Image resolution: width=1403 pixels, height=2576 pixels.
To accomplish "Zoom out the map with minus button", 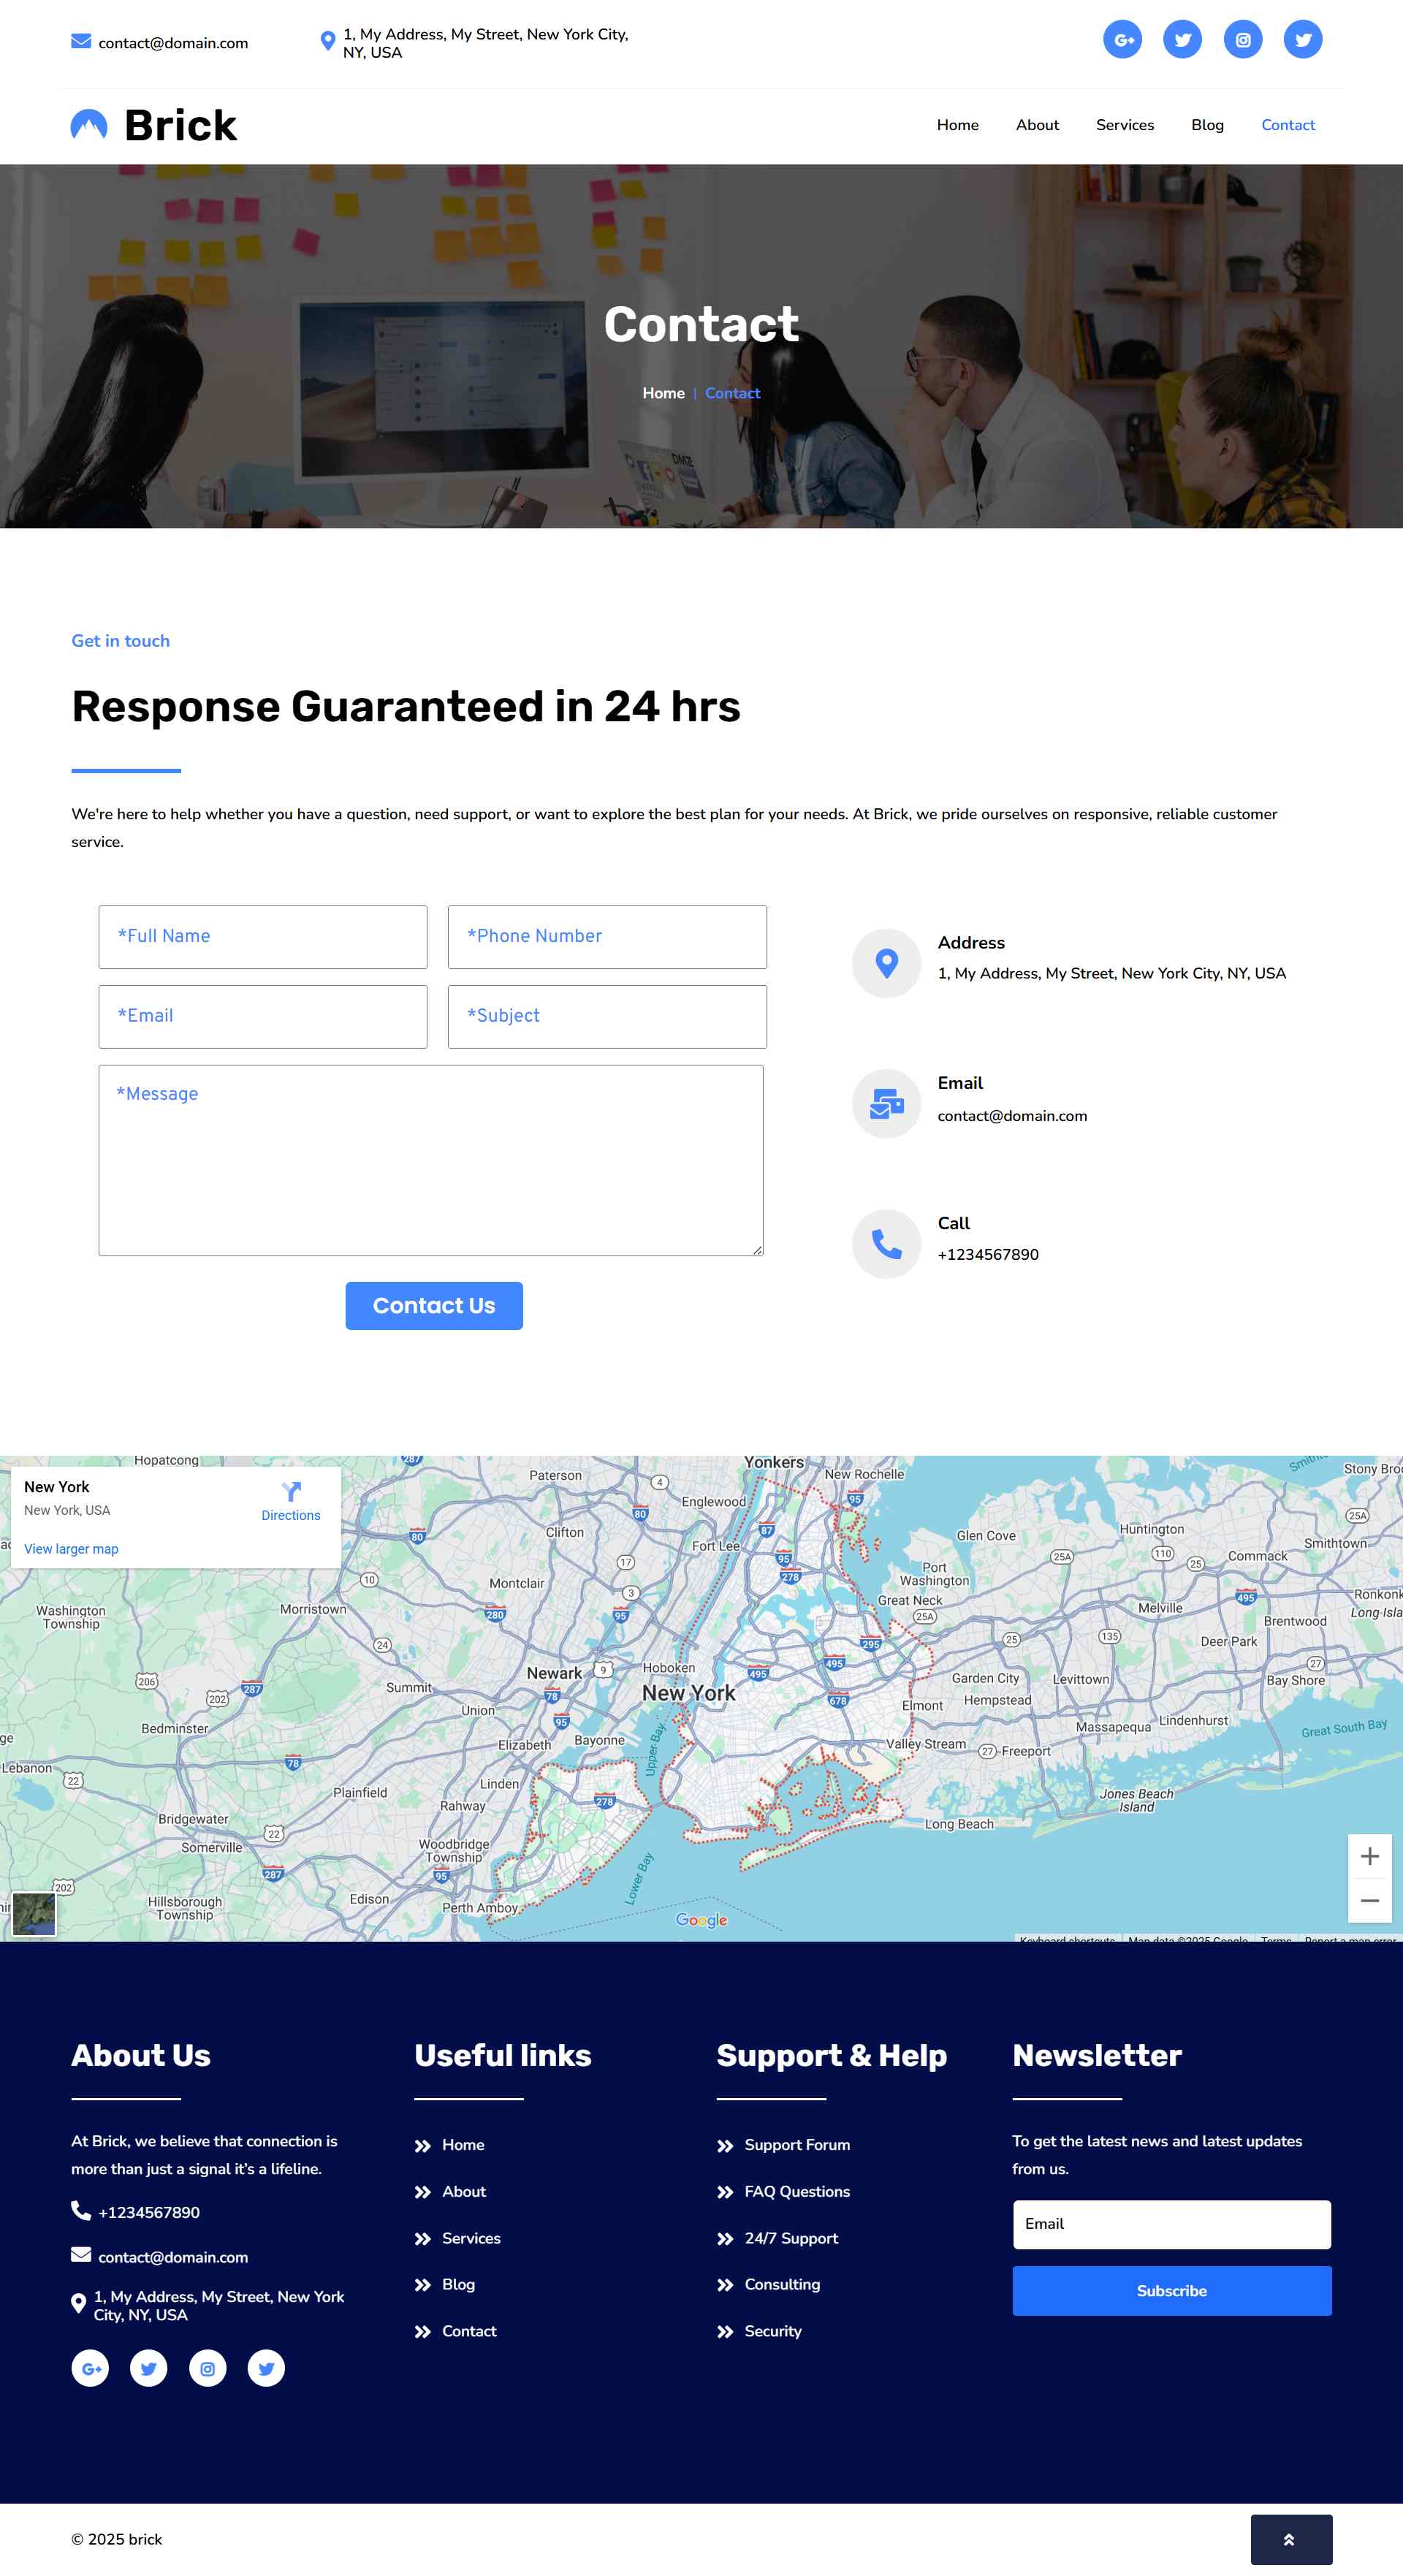I will pos(1369,1901).
